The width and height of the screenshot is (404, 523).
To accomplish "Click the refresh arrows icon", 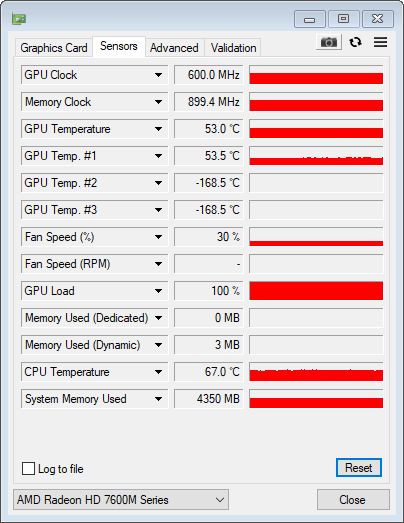I will [x=355, y=42].
